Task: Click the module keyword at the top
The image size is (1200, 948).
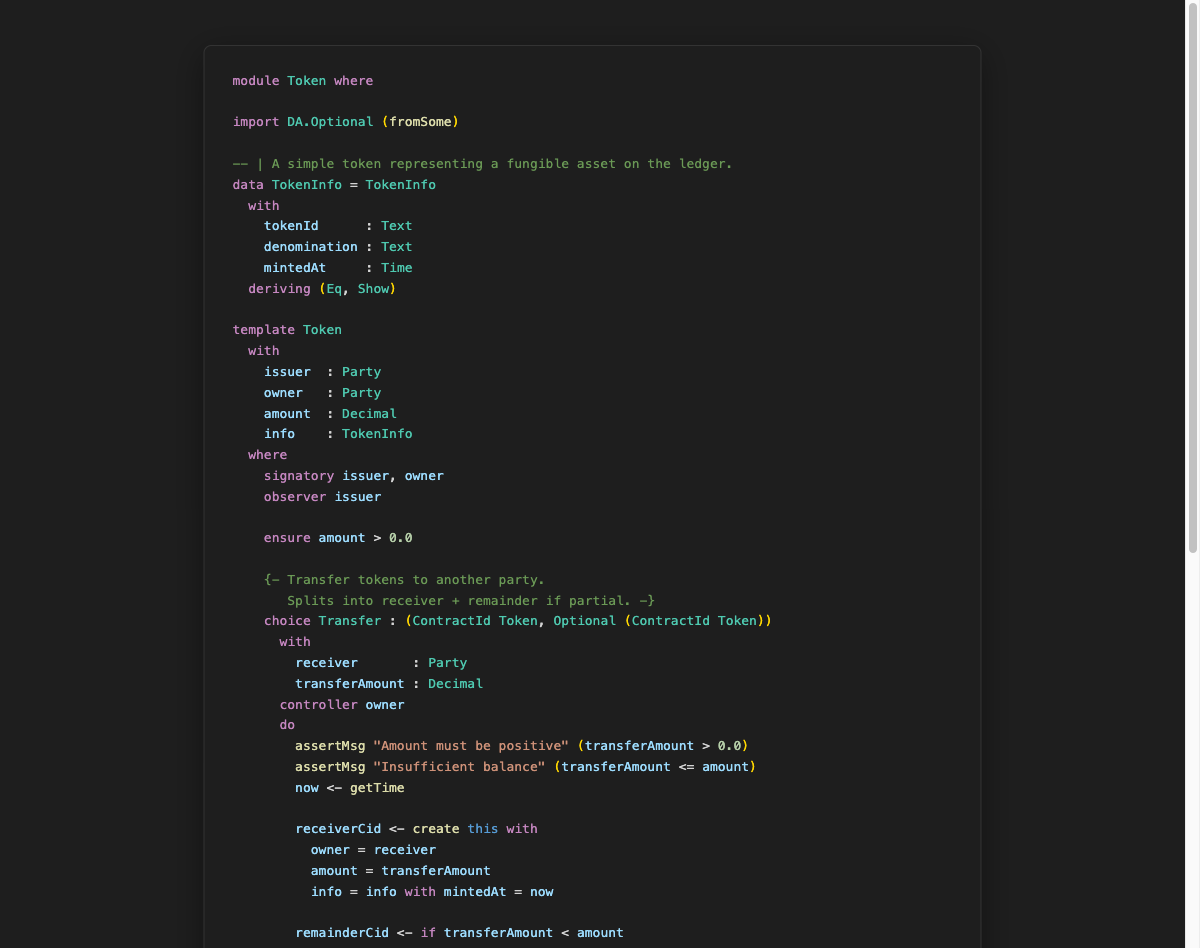Action: (x=255, y=80)
